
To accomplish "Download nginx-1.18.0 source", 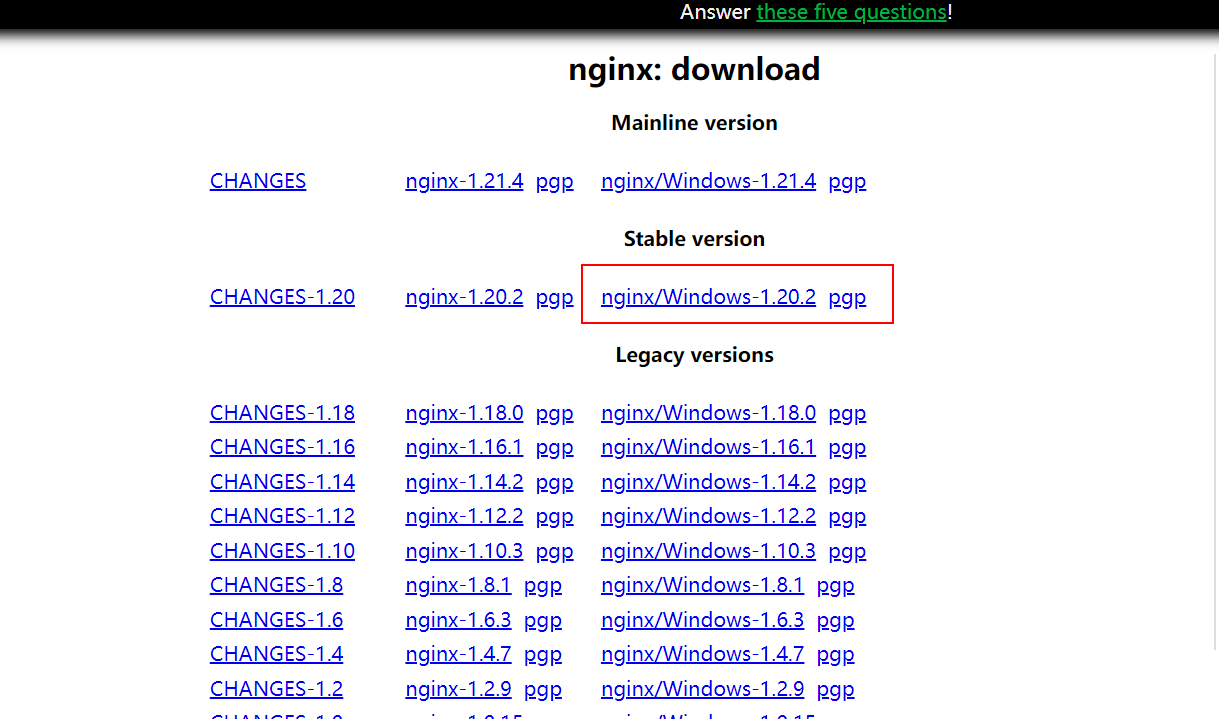I will pyautogui.click(x=464, y=413).
